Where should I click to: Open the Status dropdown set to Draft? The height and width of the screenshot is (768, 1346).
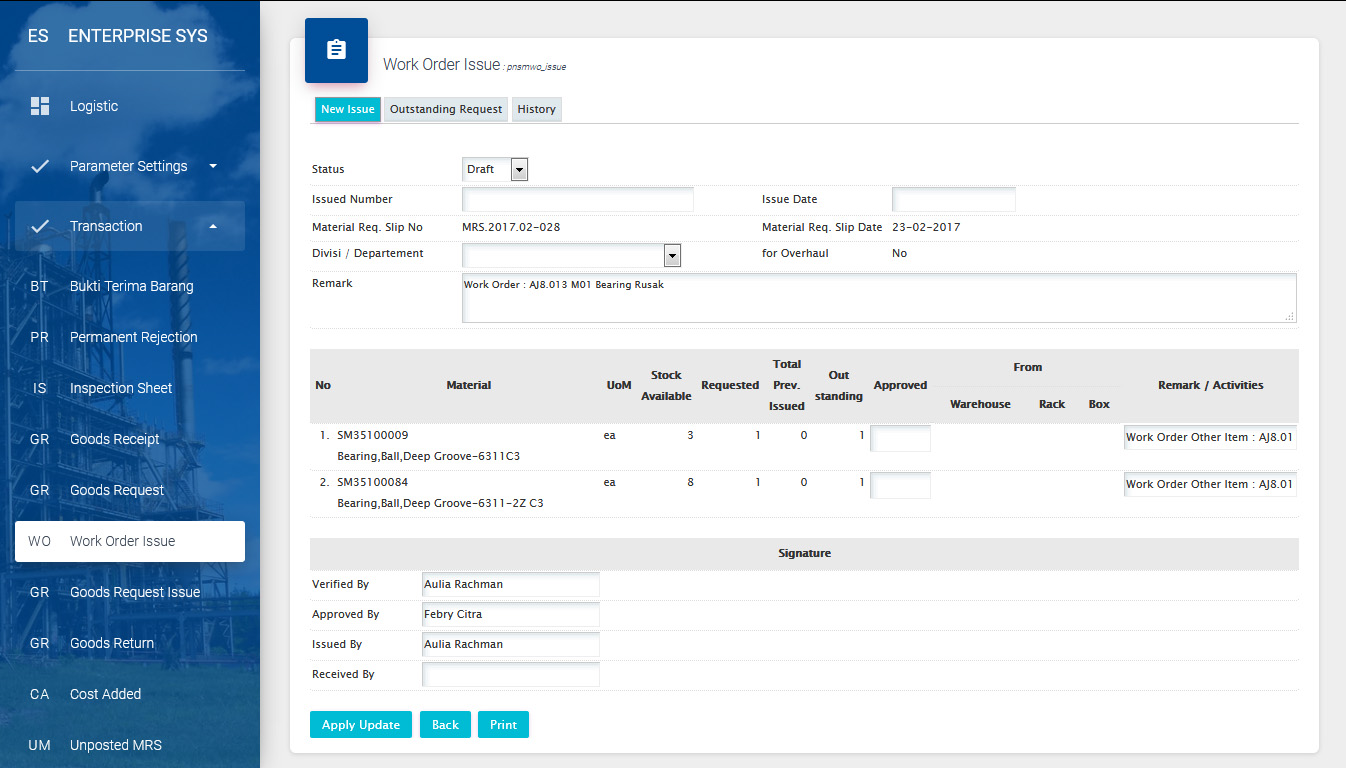(495, 169)
